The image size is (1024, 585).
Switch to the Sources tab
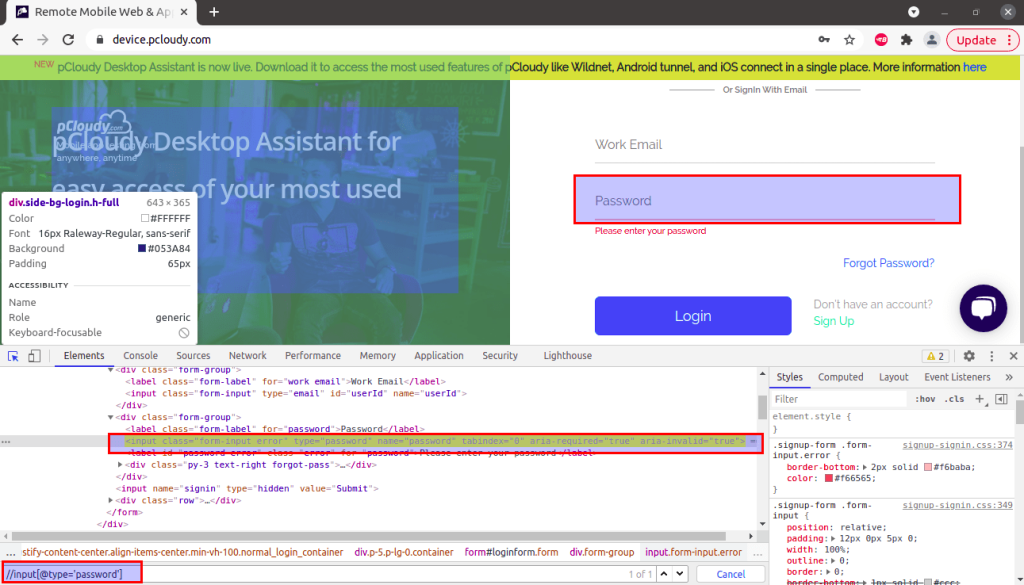coord(193,356)
